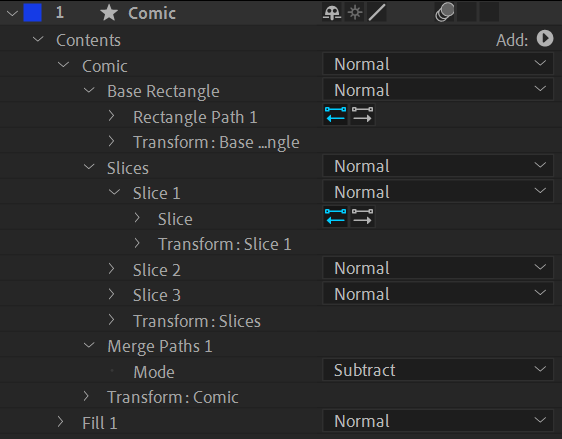Click the blue layer label color swatch

coord(32,13)
